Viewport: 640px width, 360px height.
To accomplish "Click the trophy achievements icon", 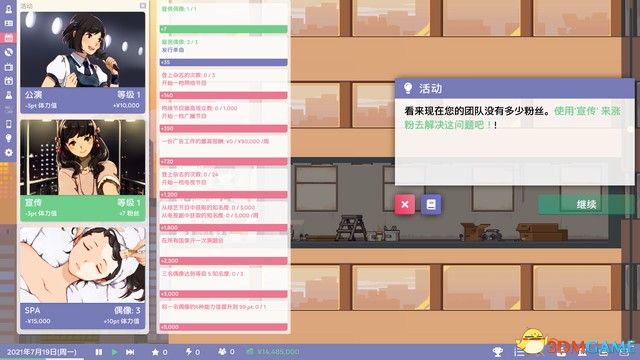I will point(498,352).
